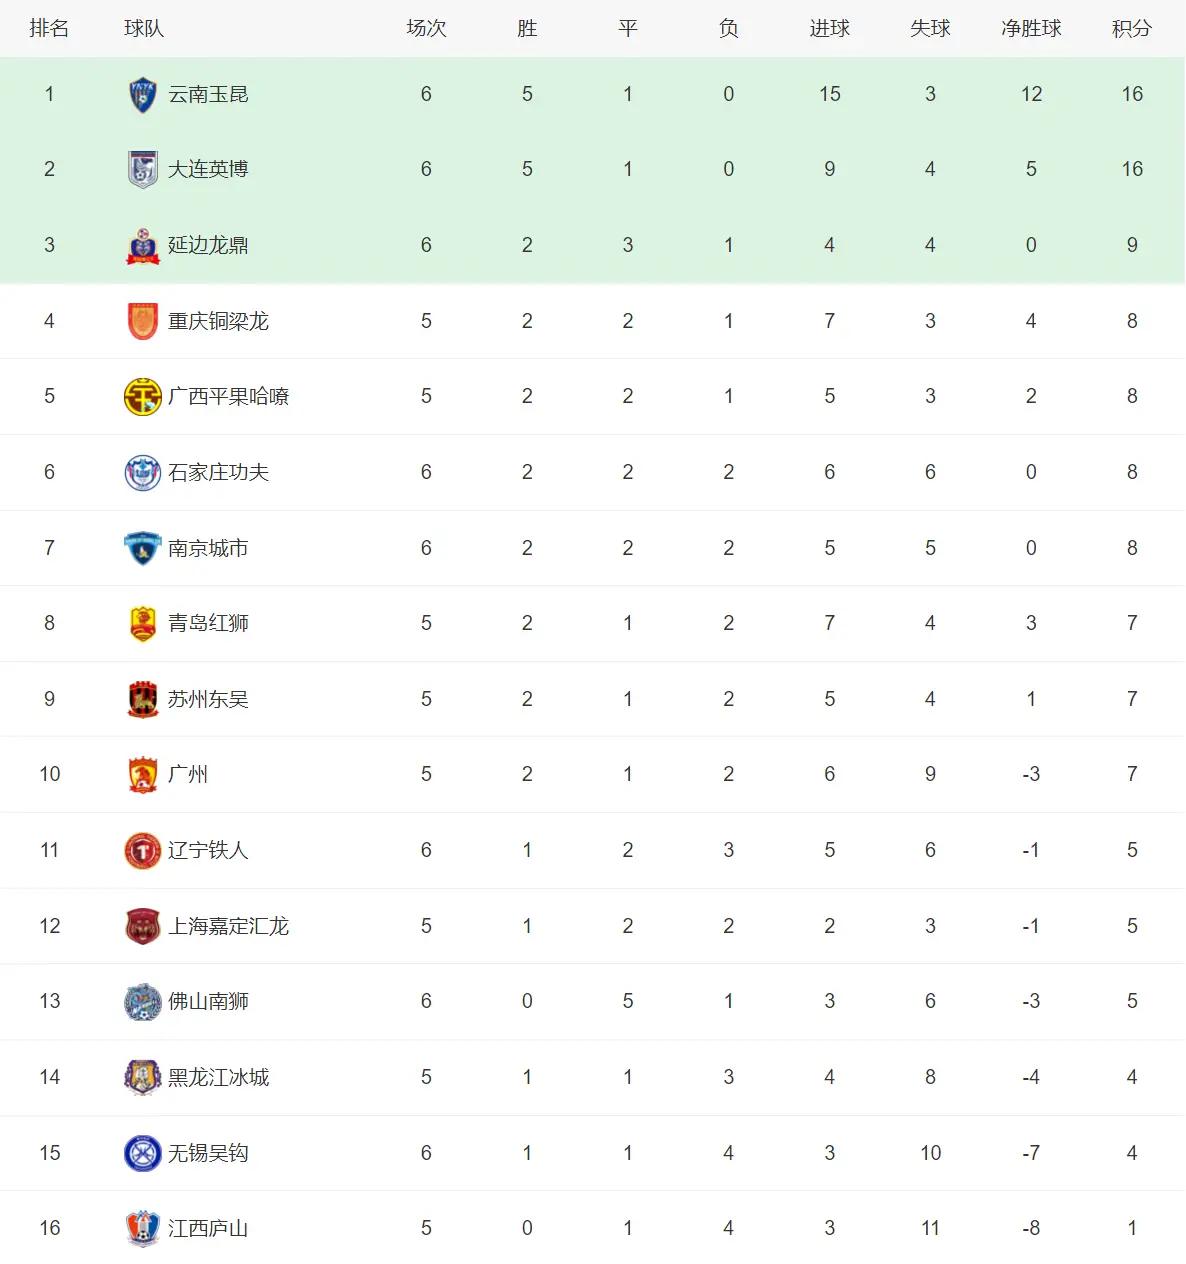The width and height of the screenshot is (1186, 1264).
Task: Open the 苏州东吴 team name link
Action: (x=208, y=699)
